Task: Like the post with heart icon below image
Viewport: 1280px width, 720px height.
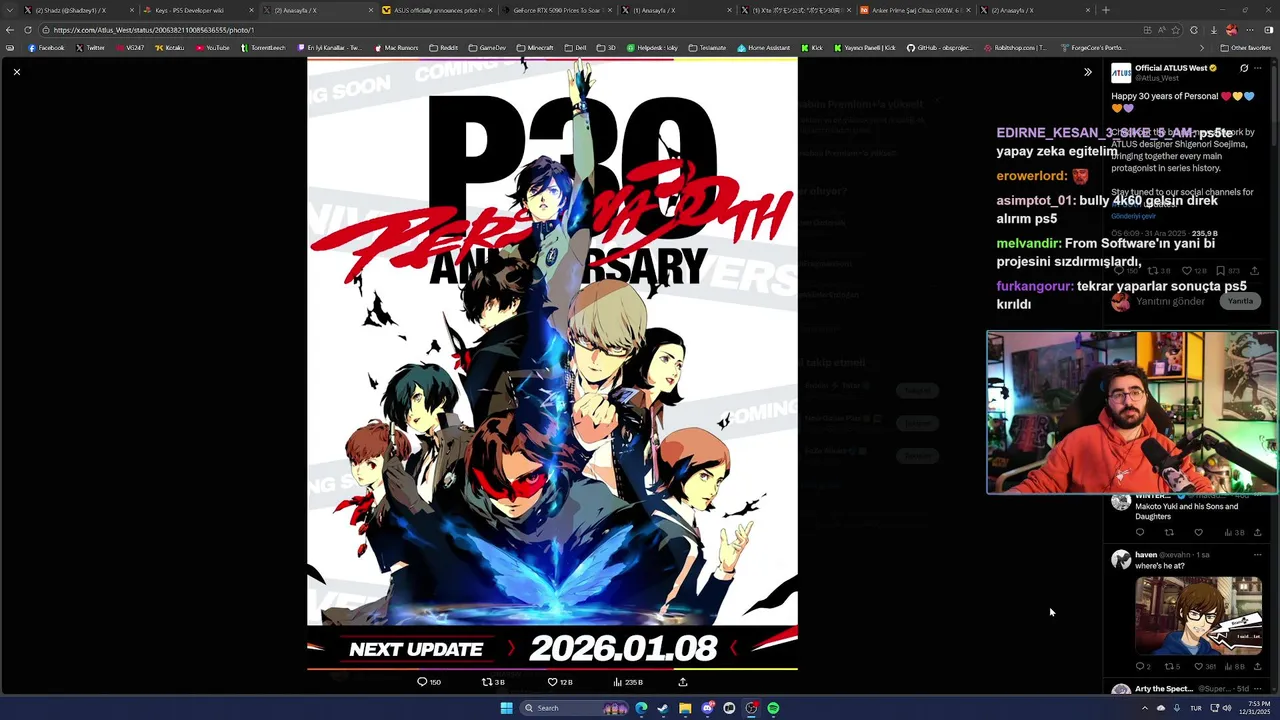Action: pos(552,682)
